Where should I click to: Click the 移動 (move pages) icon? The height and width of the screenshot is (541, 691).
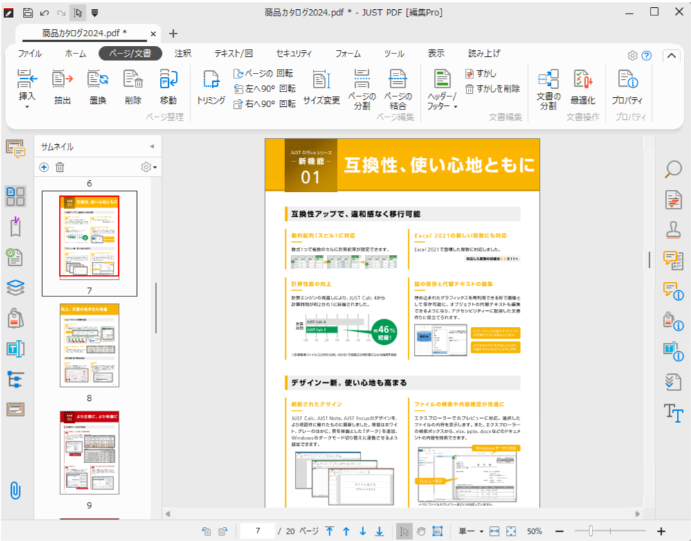168,79
